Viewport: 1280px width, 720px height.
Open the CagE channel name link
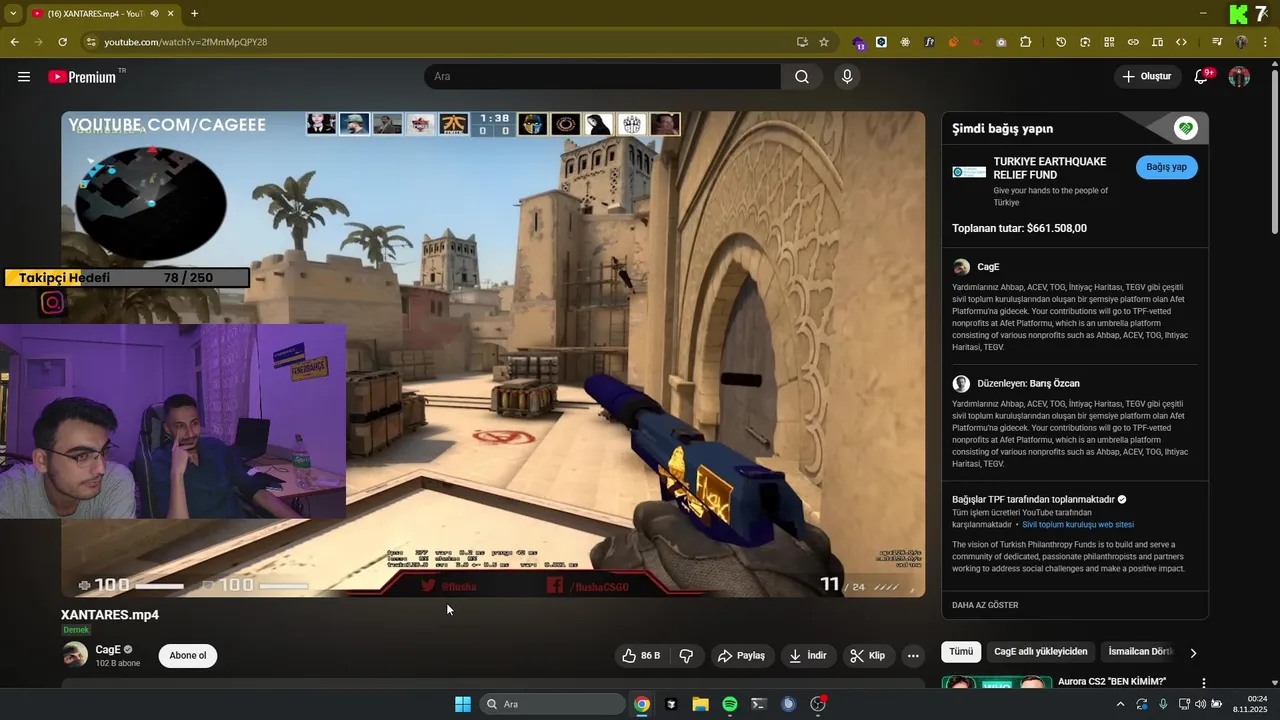coord(108,650)
